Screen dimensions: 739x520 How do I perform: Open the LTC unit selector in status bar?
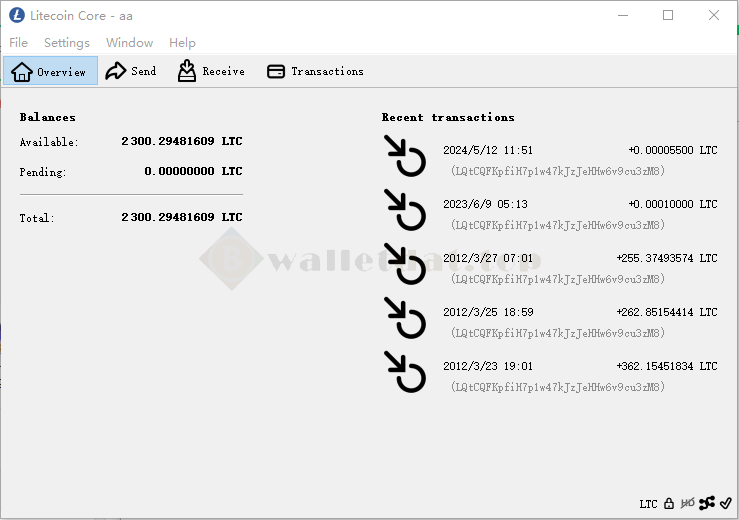[648, 504]
